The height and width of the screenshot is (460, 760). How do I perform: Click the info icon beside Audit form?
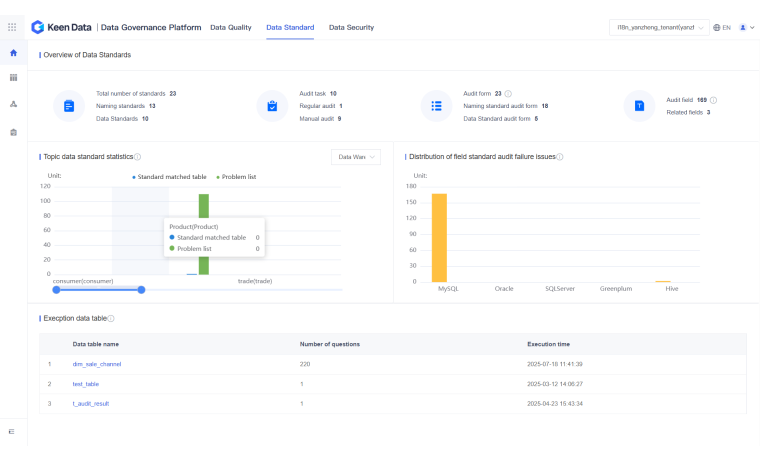[x=508, y=93]
